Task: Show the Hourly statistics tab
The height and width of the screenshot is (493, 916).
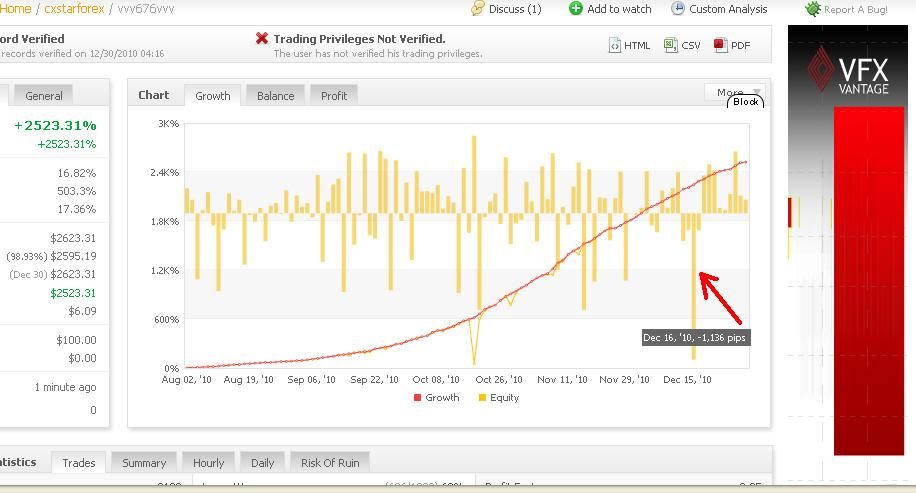Action: pyautogui.click(x=208, y=463)
